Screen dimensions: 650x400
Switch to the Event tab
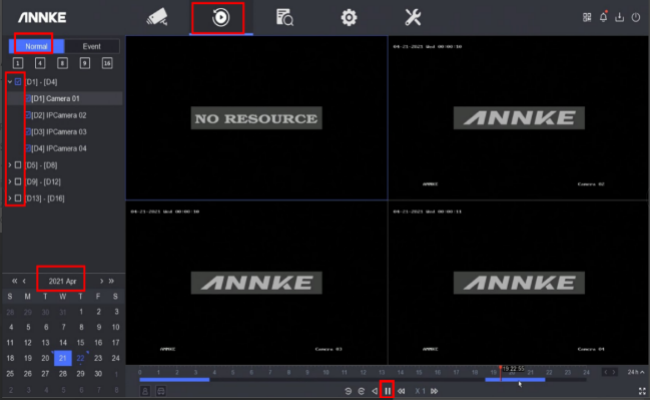[92, 46]
